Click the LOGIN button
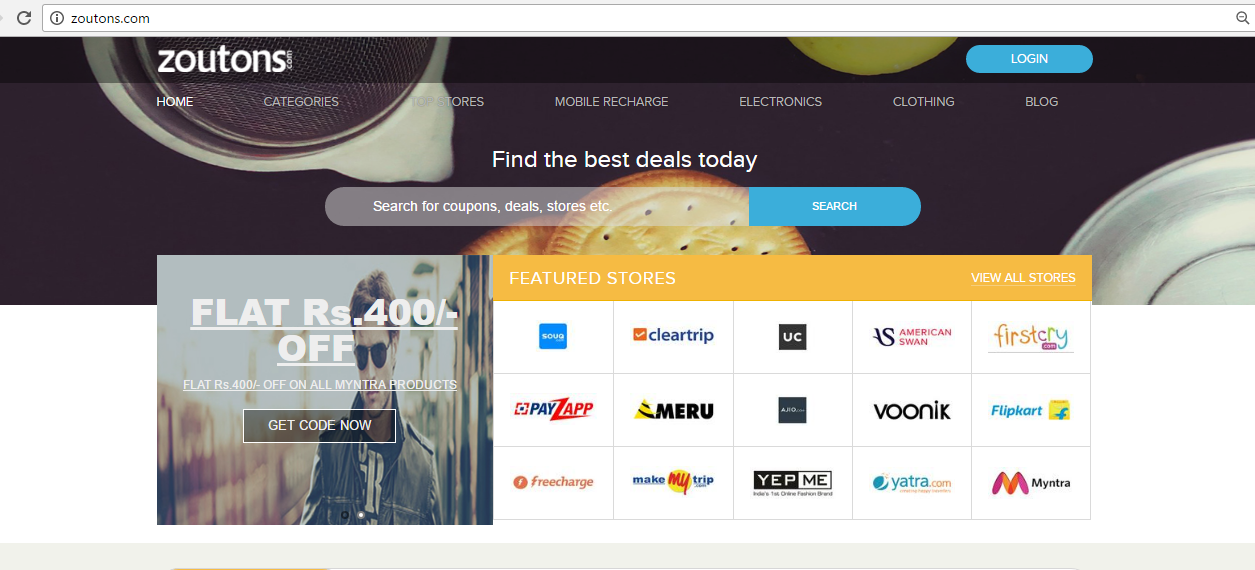This screenshot has height=570, width=1255. click(x=1029, y=59)
